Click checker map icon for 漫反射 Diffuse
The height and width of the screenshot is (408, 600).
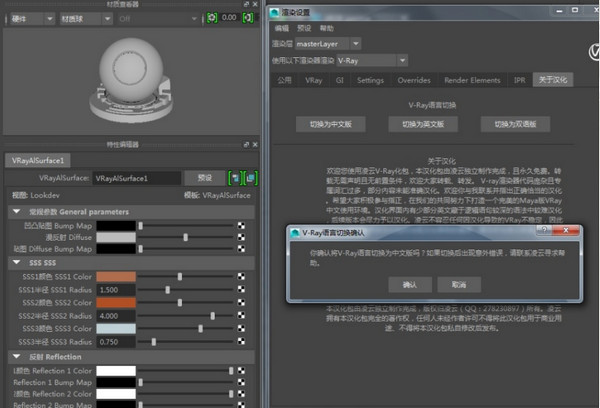click(x=241, y=238)
